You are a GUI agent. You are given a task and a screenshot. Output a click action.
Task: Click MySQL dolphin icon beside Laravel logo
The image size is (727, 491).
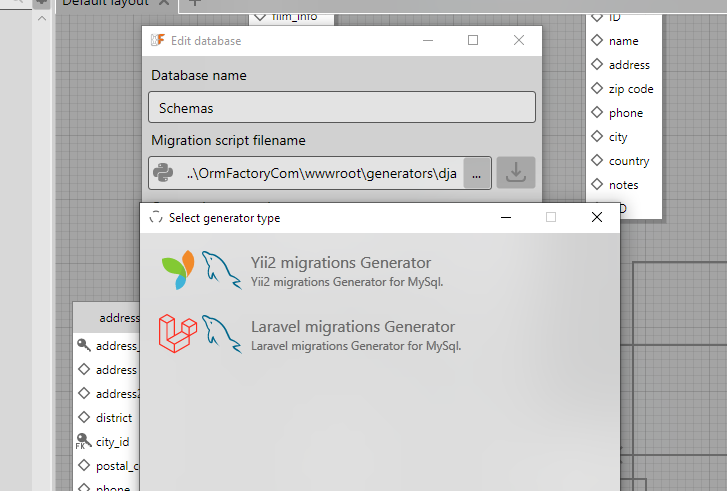[222, 334]
